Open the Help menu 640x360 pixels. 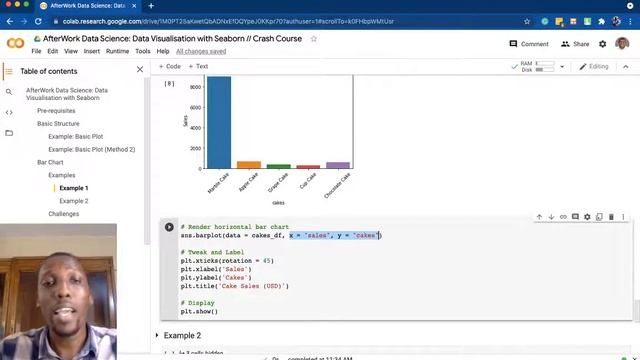point(163,51)
